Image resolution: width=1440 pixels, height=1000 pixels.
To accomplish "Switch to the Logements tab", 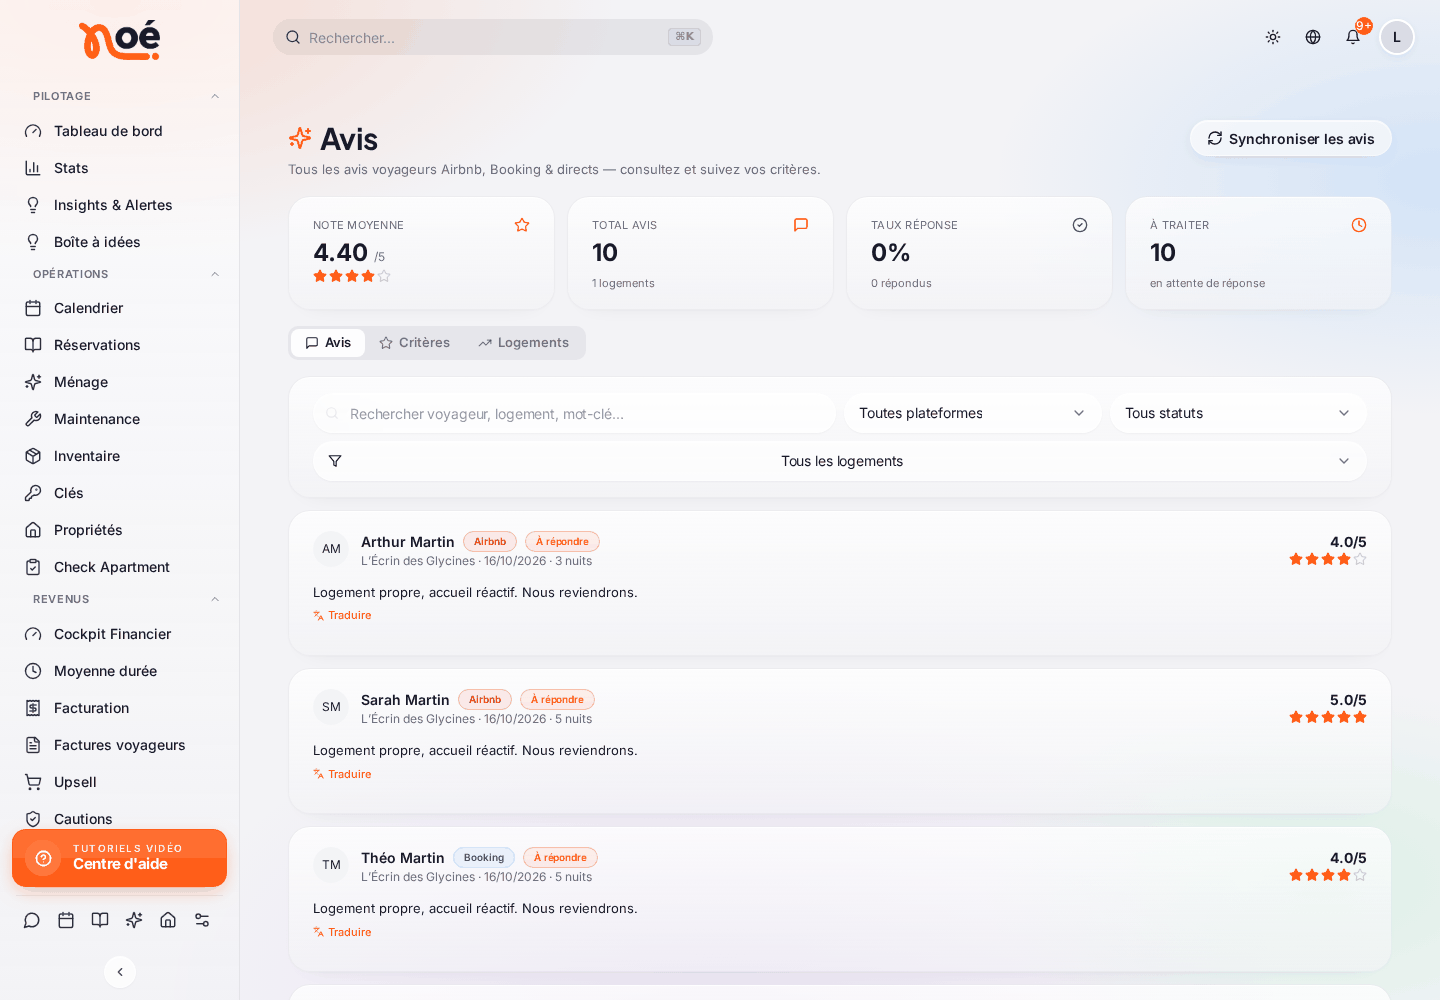I will (x=524, y=343).
